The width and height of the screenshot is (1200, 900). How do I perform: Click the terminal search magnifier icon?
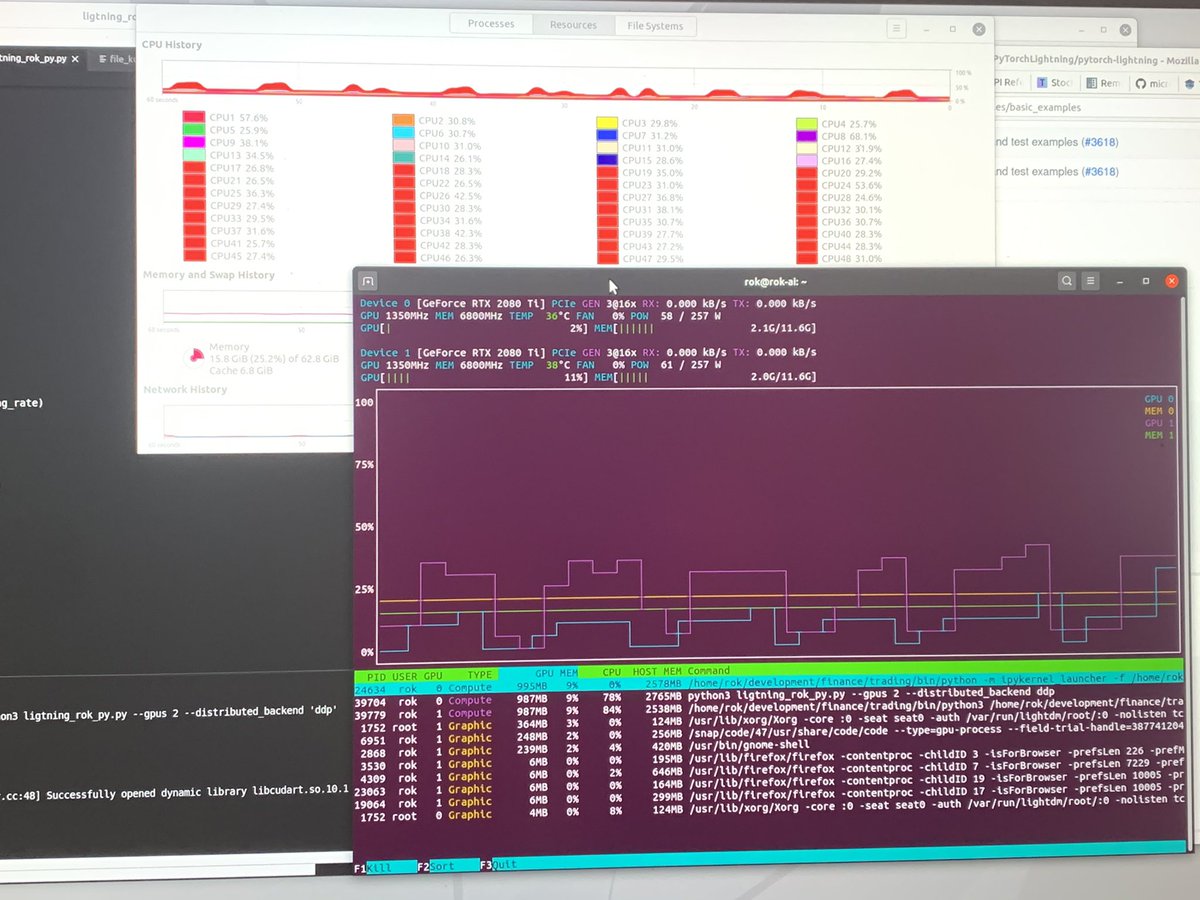tap(1067, 281)
